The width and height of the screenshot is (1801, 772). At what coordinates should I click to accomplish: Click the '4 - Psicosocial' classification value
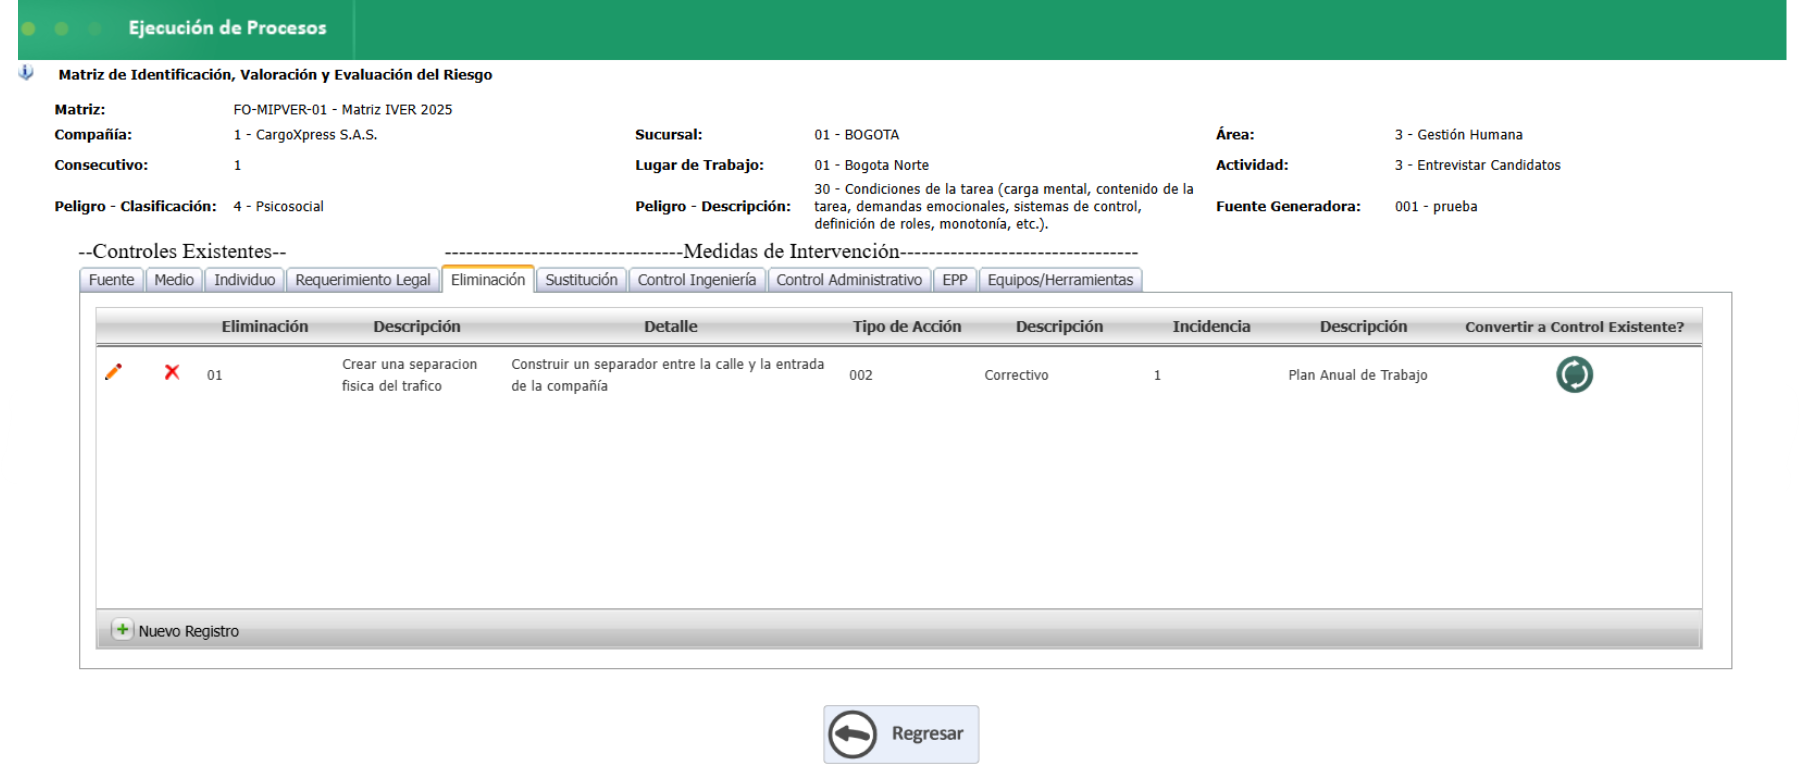[279, 207]
